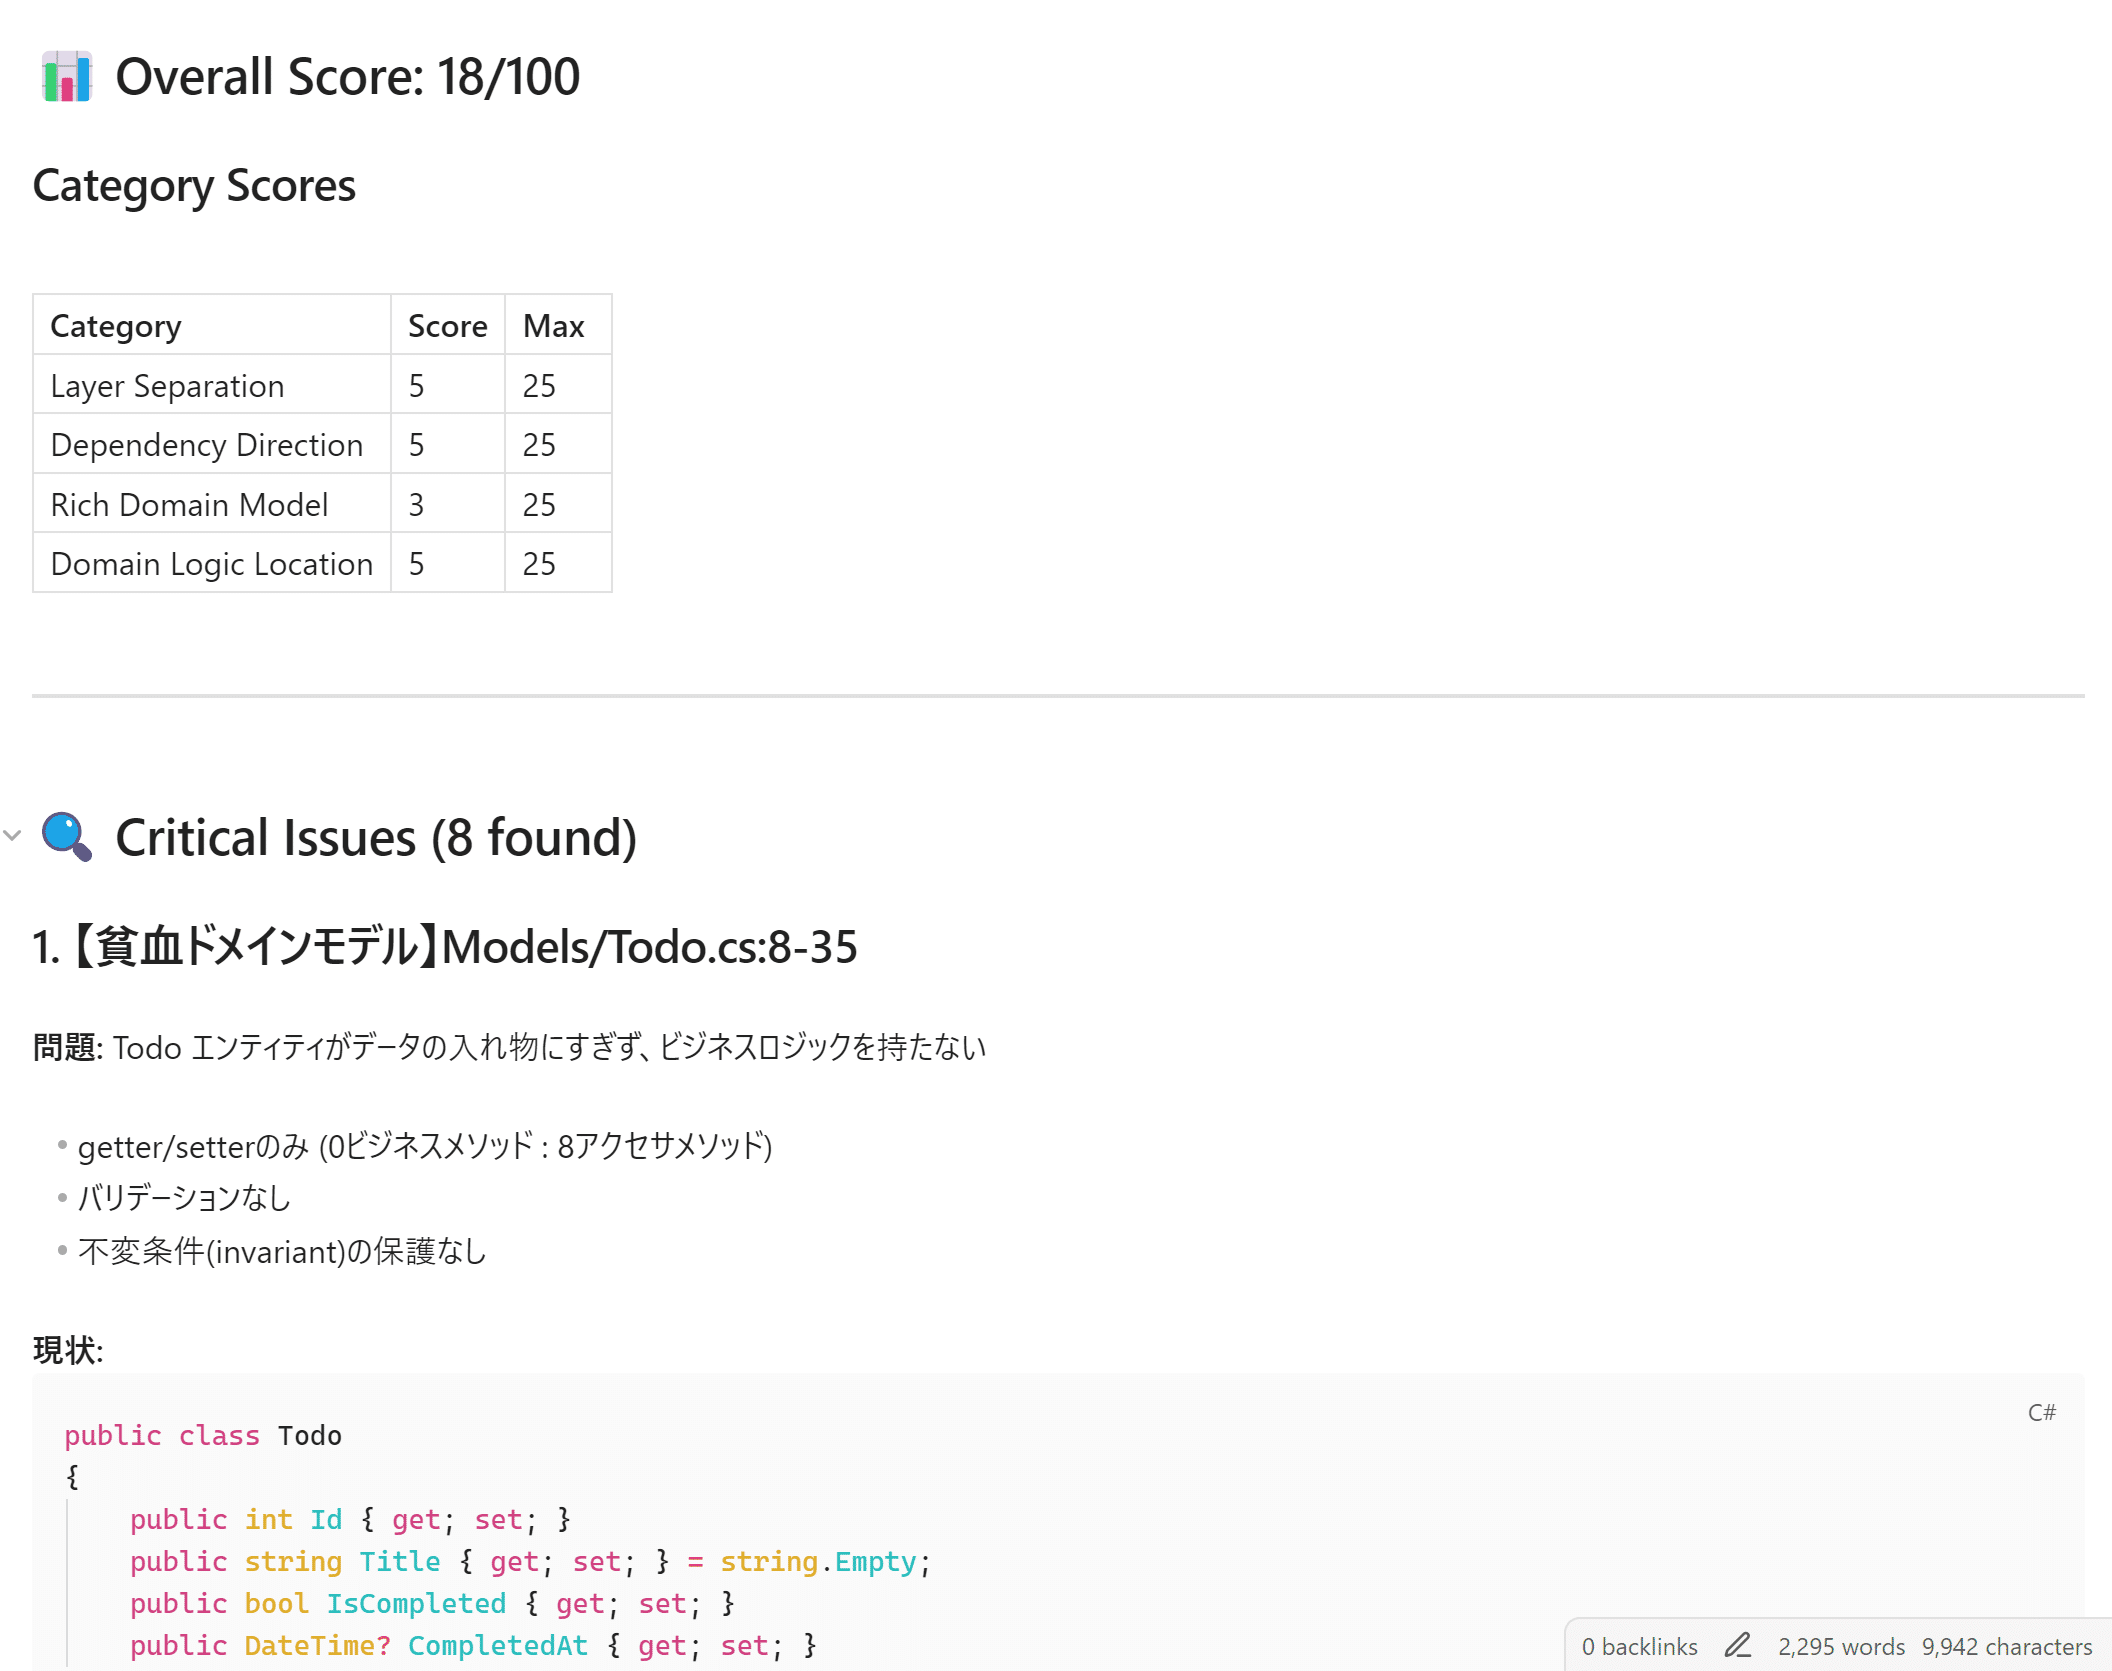Click the 'public class Todo' code line
Viewport: 2112px width, 1671px height.
(203, 1435)
